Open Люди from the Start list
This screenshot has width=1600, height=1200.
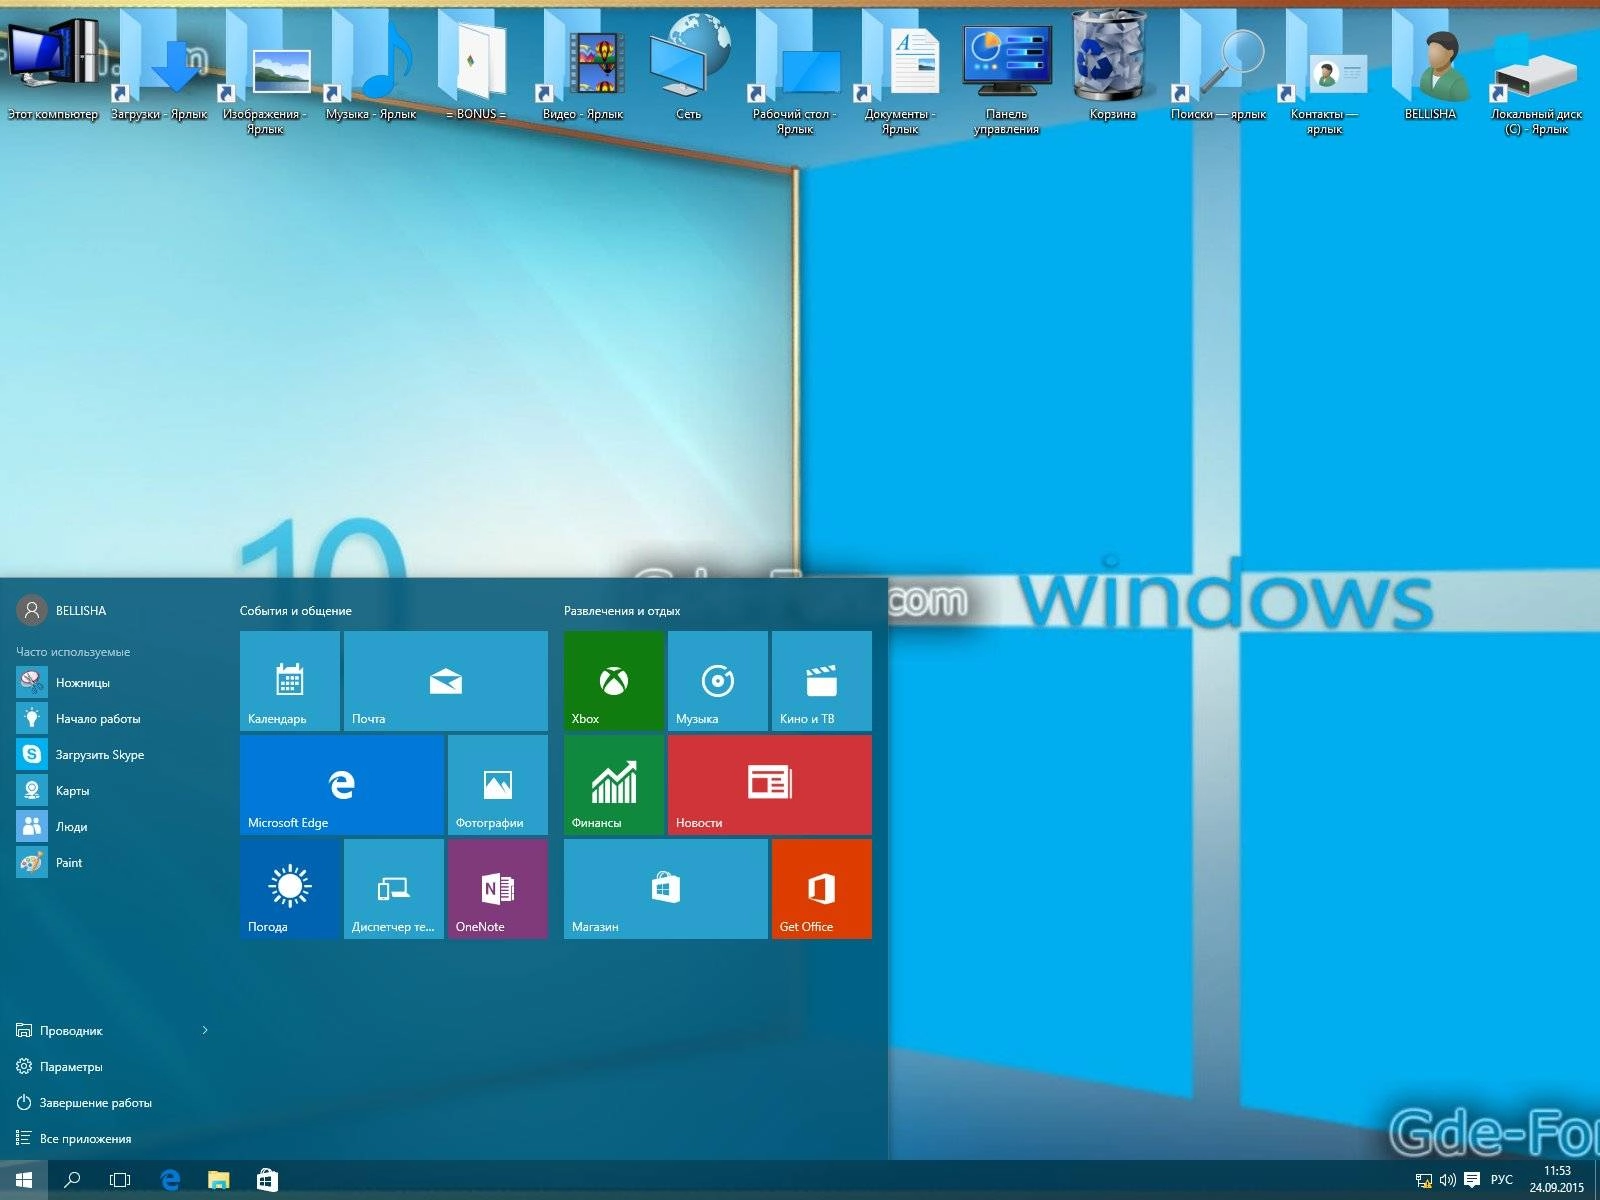tap(112, 827)
